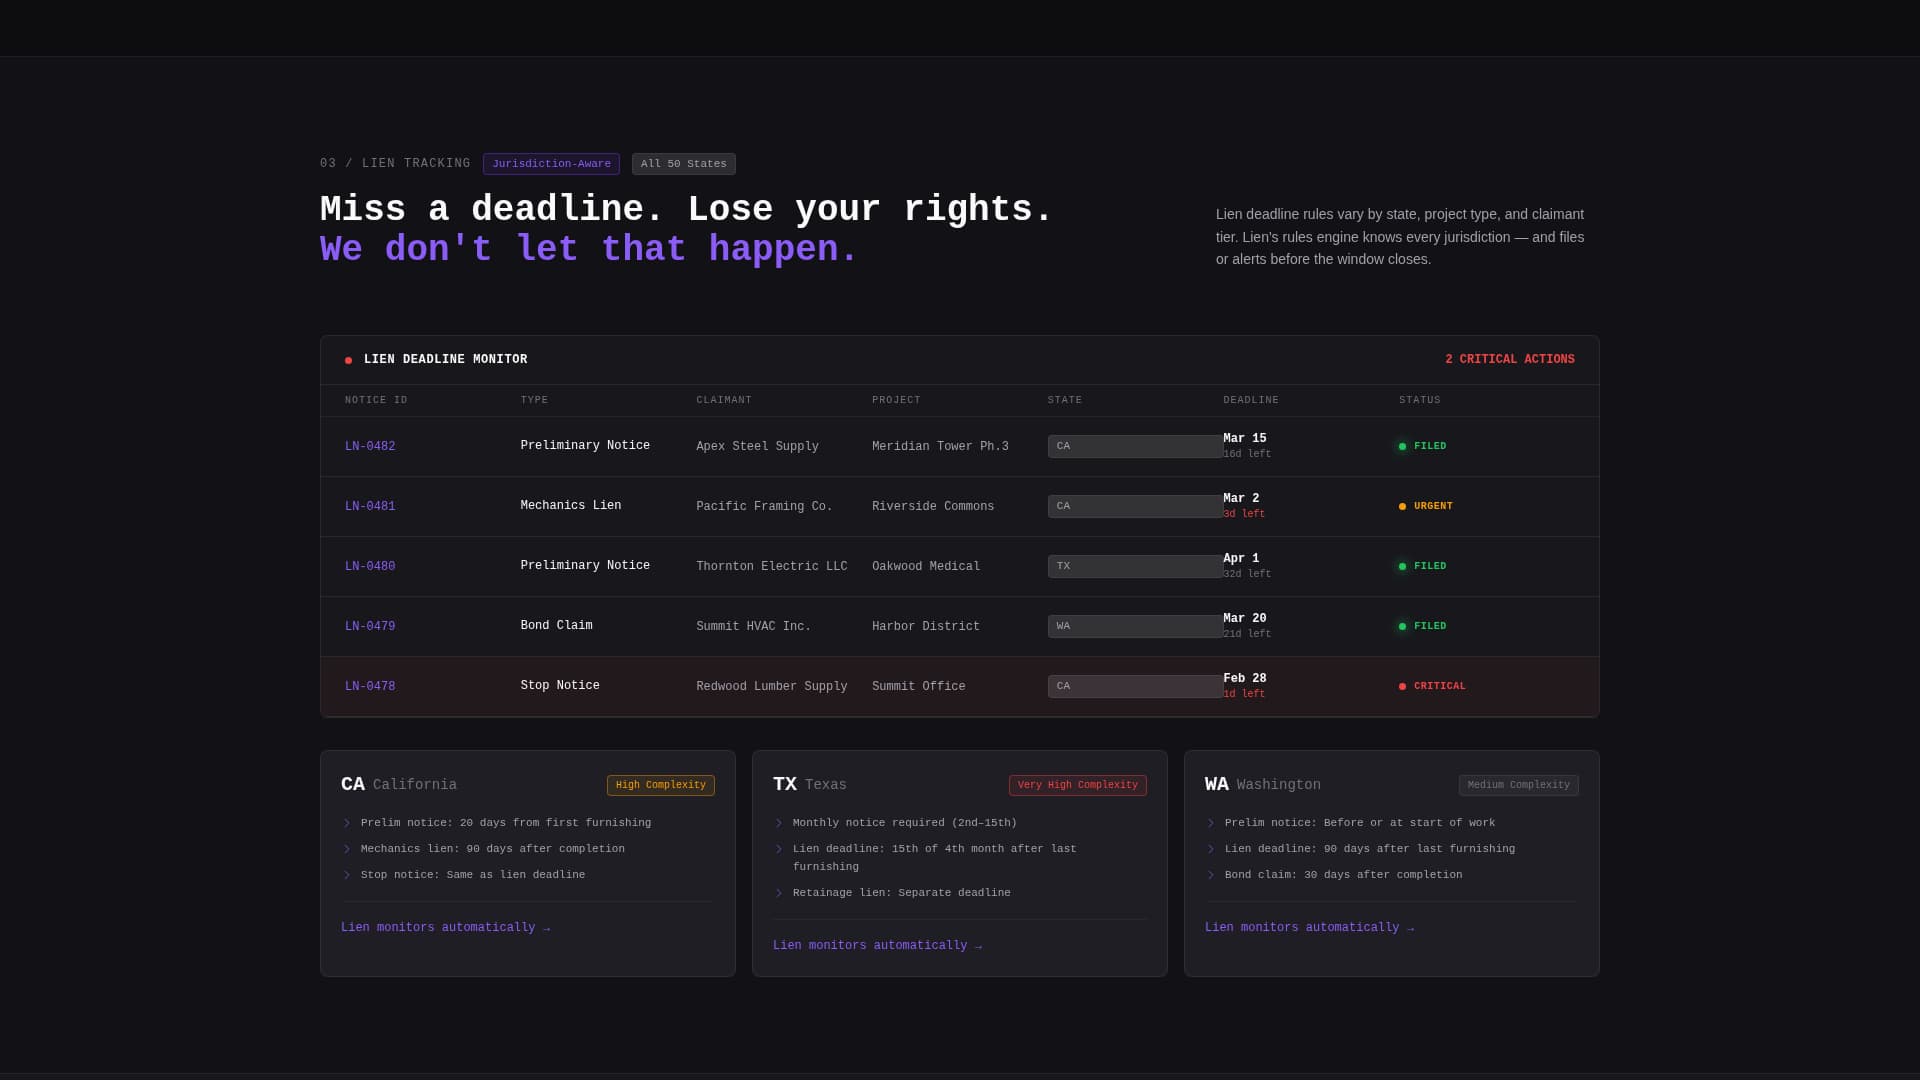Image resolution: width=1920 pixels, height=1080 pixels.
Task: Click the Status column header
Action: (1420, 401)
